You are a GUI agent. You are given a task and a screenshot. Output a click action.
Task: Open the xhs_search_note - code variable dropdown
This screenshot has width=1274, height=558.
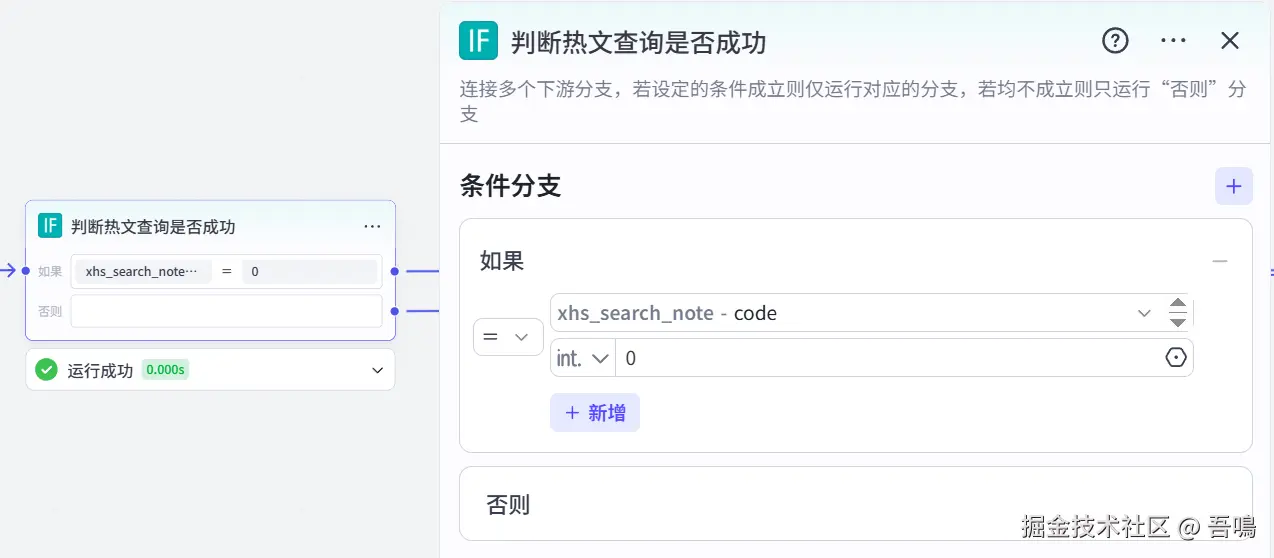tap(1144, 313)
